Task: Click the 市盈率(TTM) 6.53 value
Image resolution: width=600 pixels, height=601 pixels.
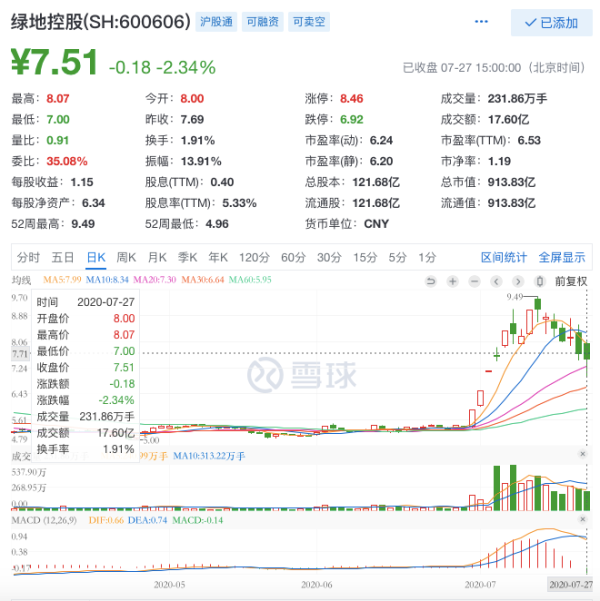Action: [x=529, y=141]
